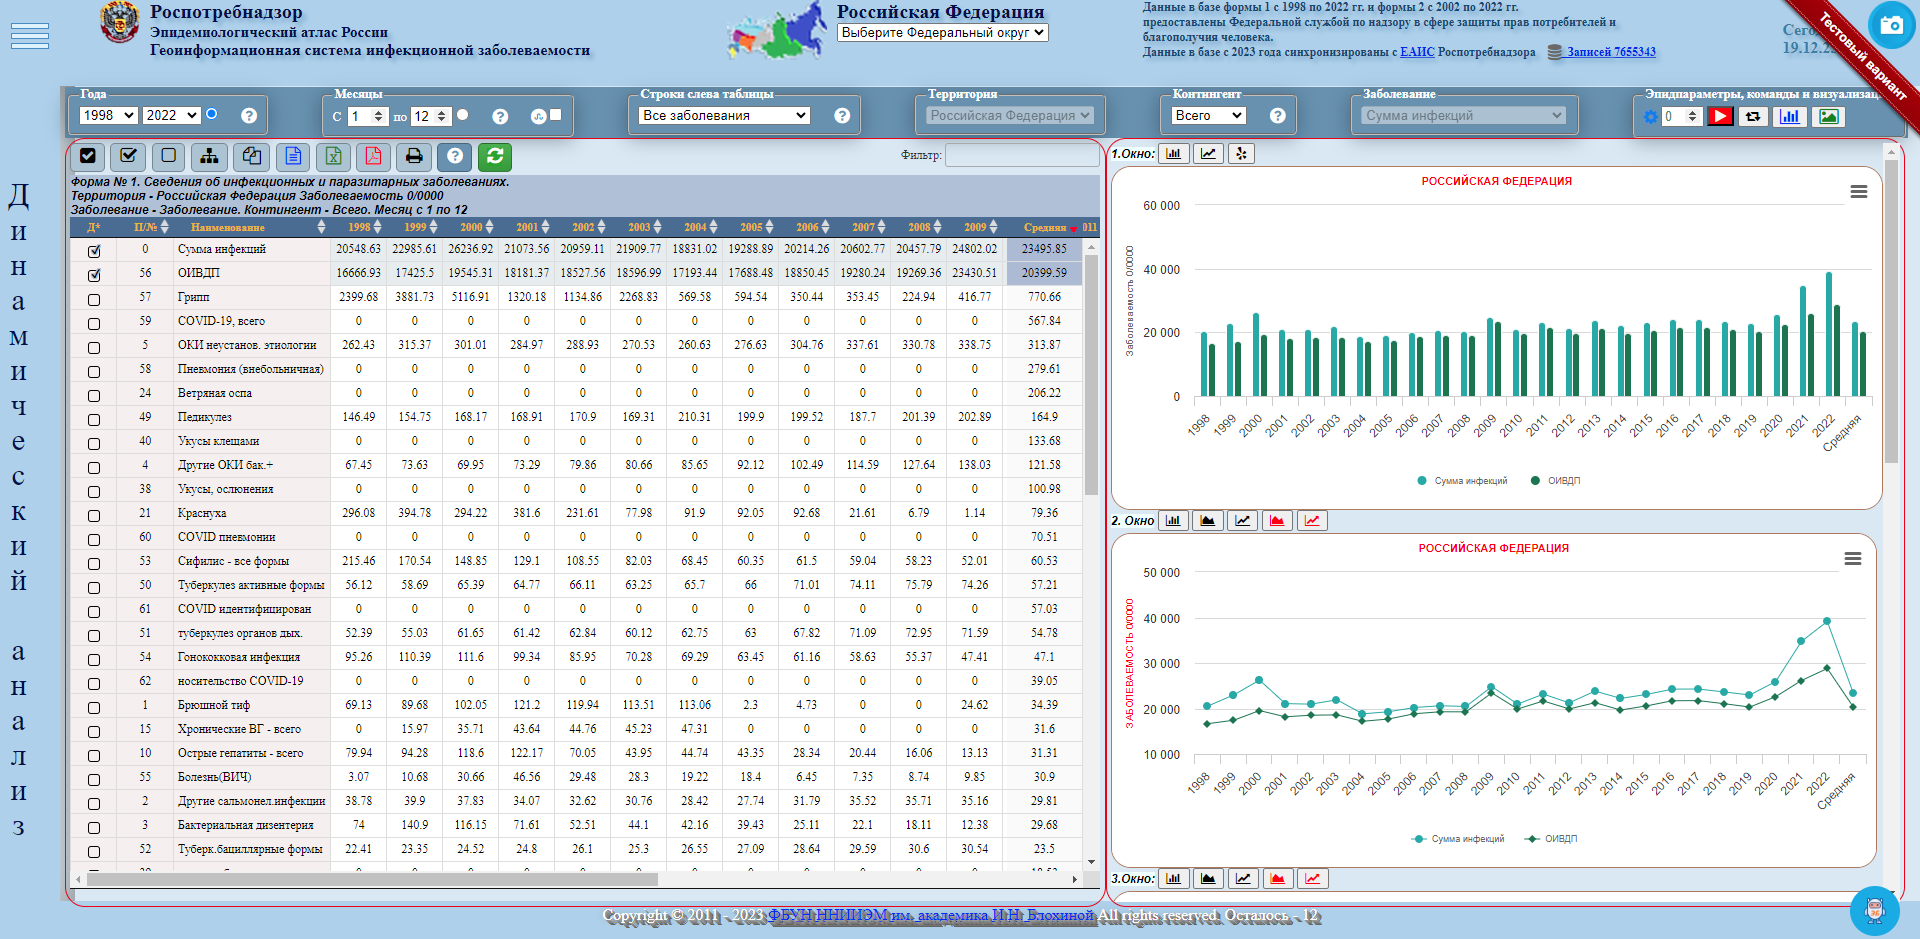Viewport: 1920px width, 939px height.
Task: Open the federal district selector dropdown
Action: tap(942, 33)
